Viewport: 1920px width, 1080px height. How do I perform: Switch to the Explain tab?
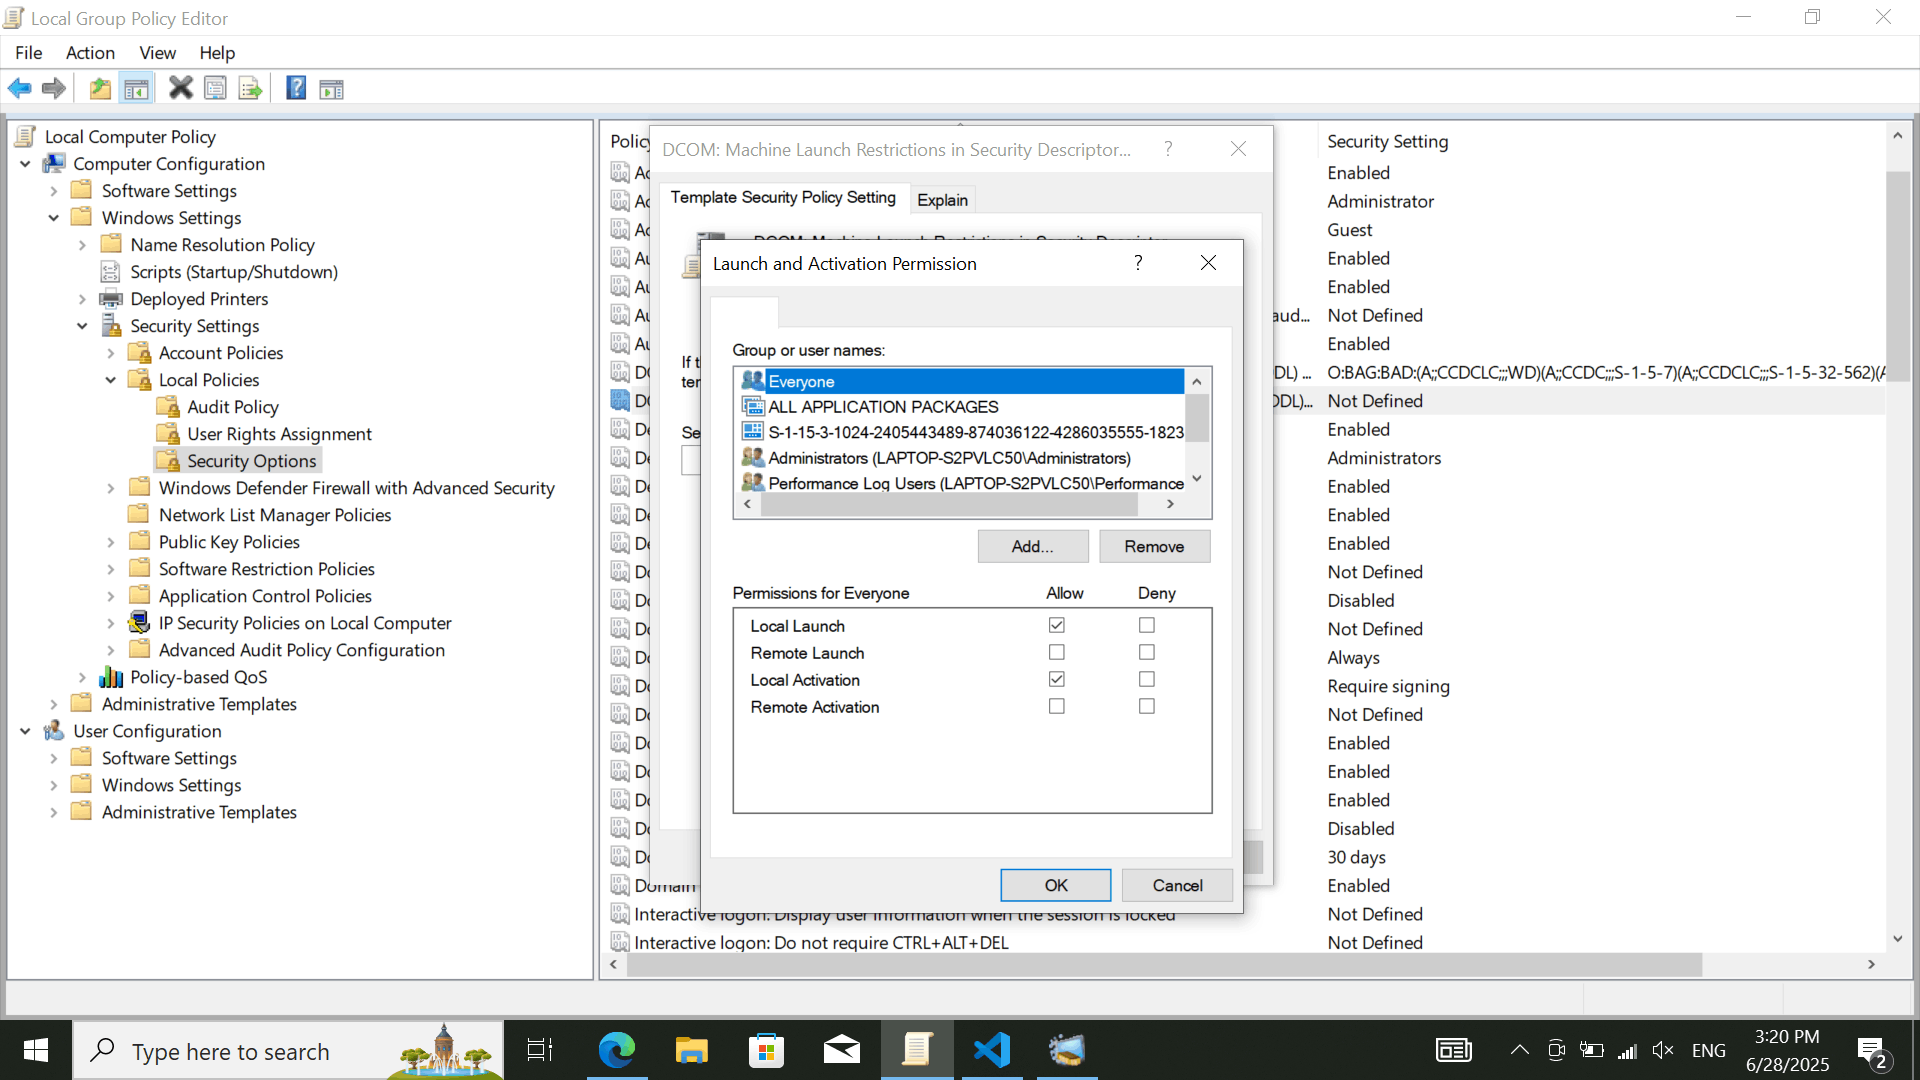pyautogui.click(x=942, y=200)
